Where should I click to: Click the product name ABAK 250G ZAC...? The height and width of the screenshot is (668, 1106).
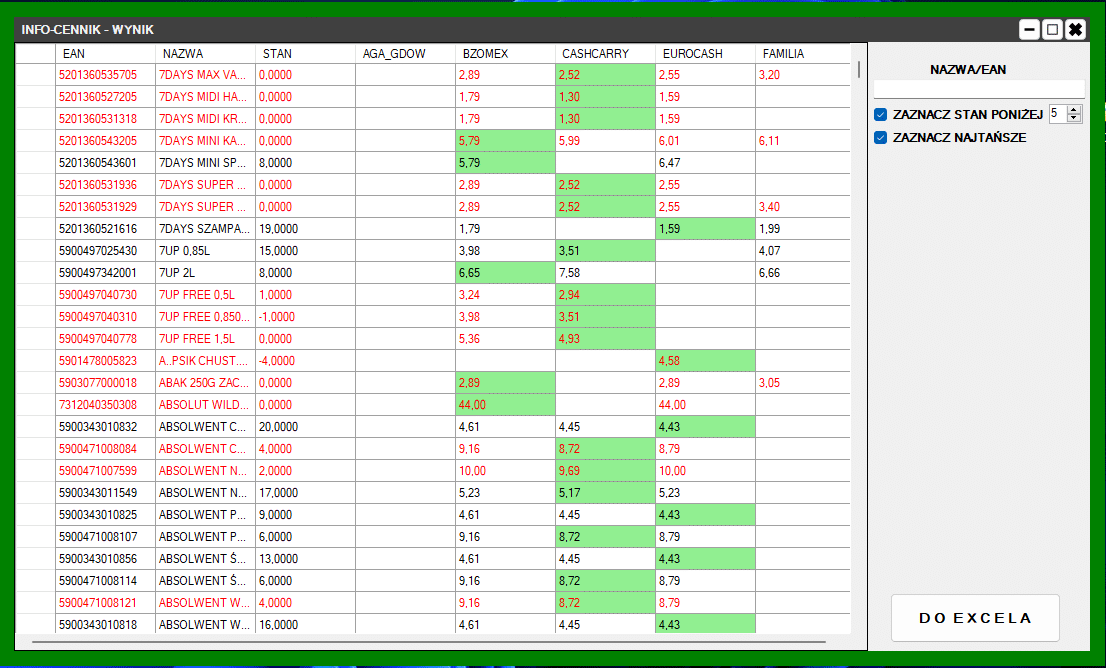click(205, 382)
